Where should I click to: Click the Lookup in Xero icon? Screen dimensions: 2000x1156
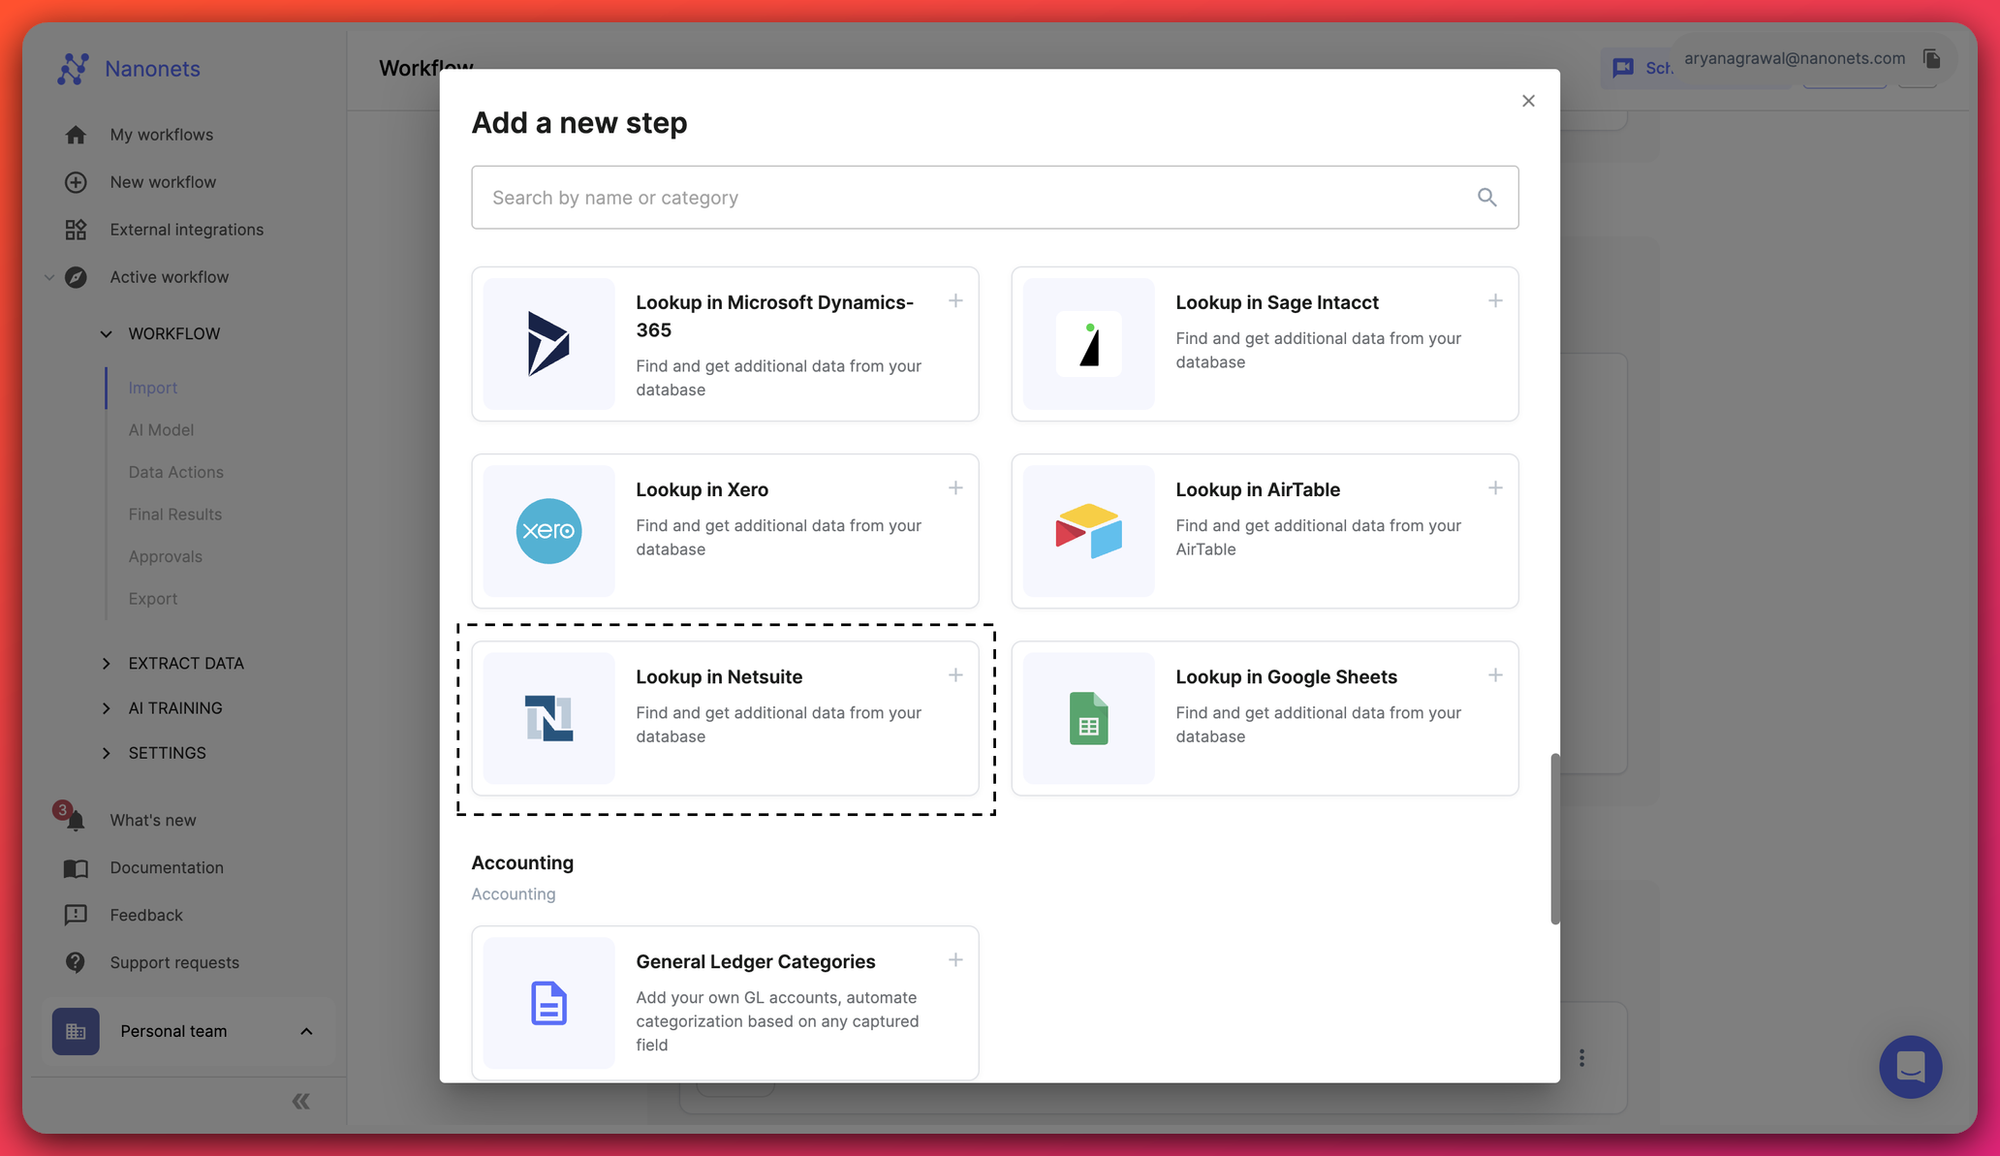[549, 530]
